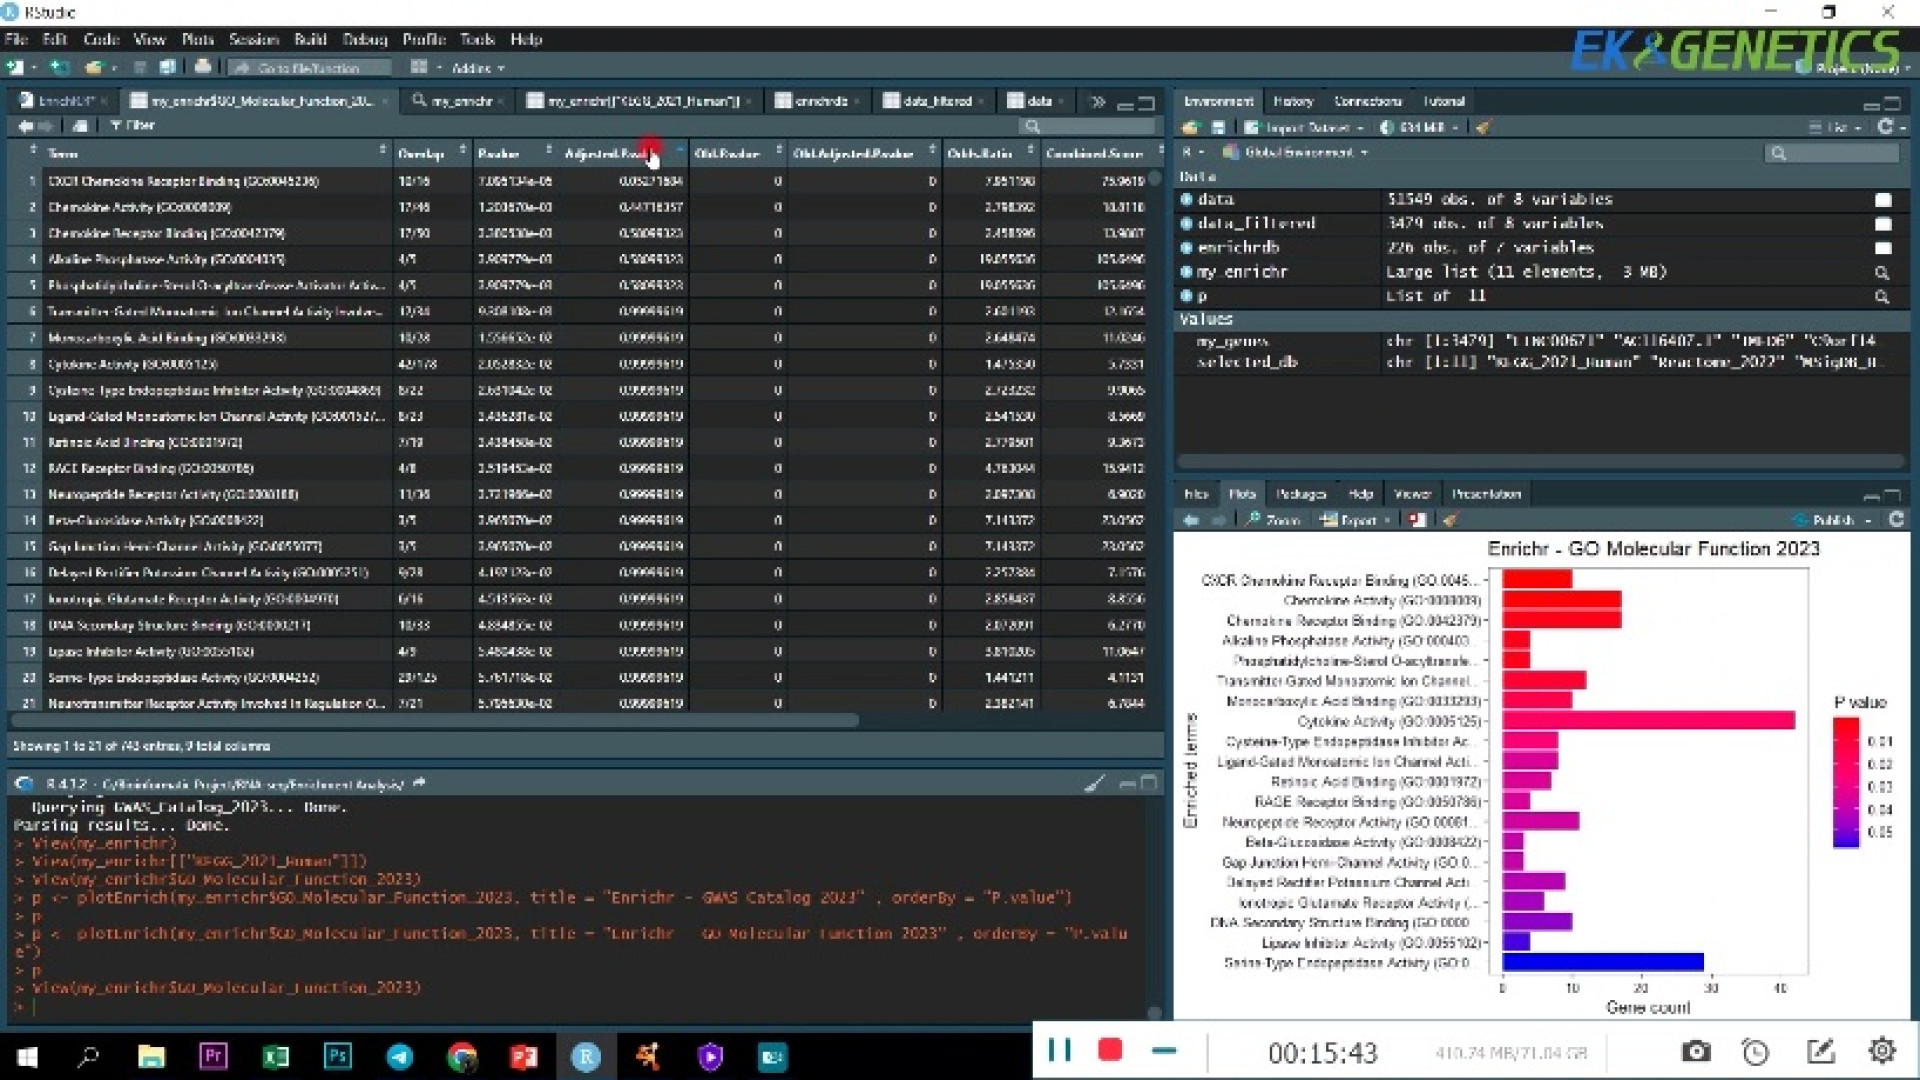Inspect my_enrichr with its magnifier icon

click(1881, 272)
